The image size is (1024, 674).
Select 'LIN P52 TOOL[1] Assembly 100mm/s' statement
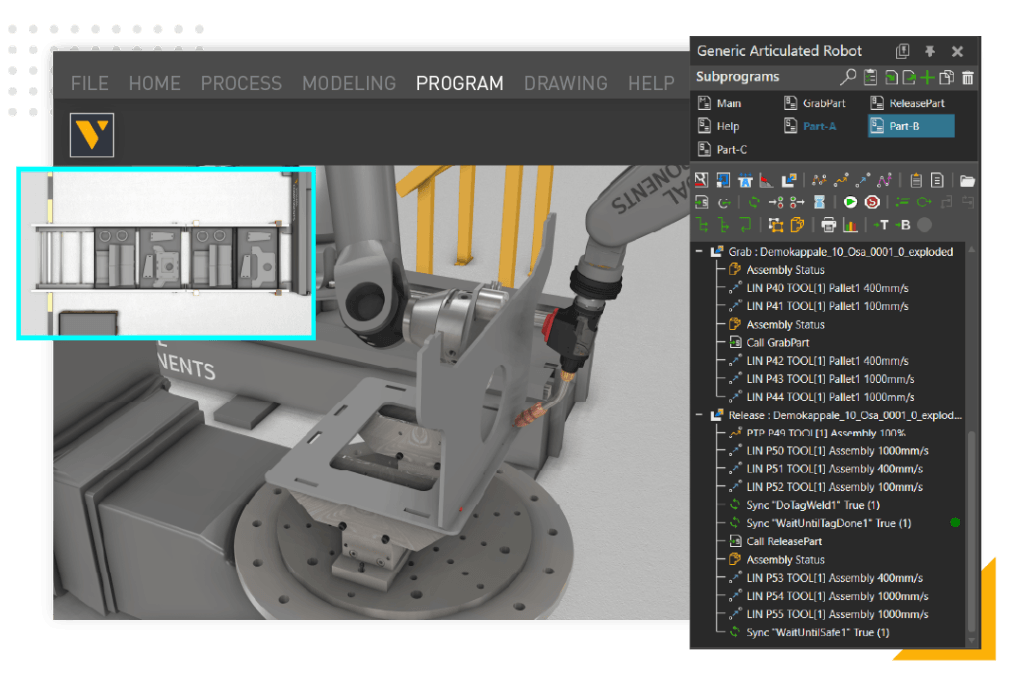(x=826, y=487)
